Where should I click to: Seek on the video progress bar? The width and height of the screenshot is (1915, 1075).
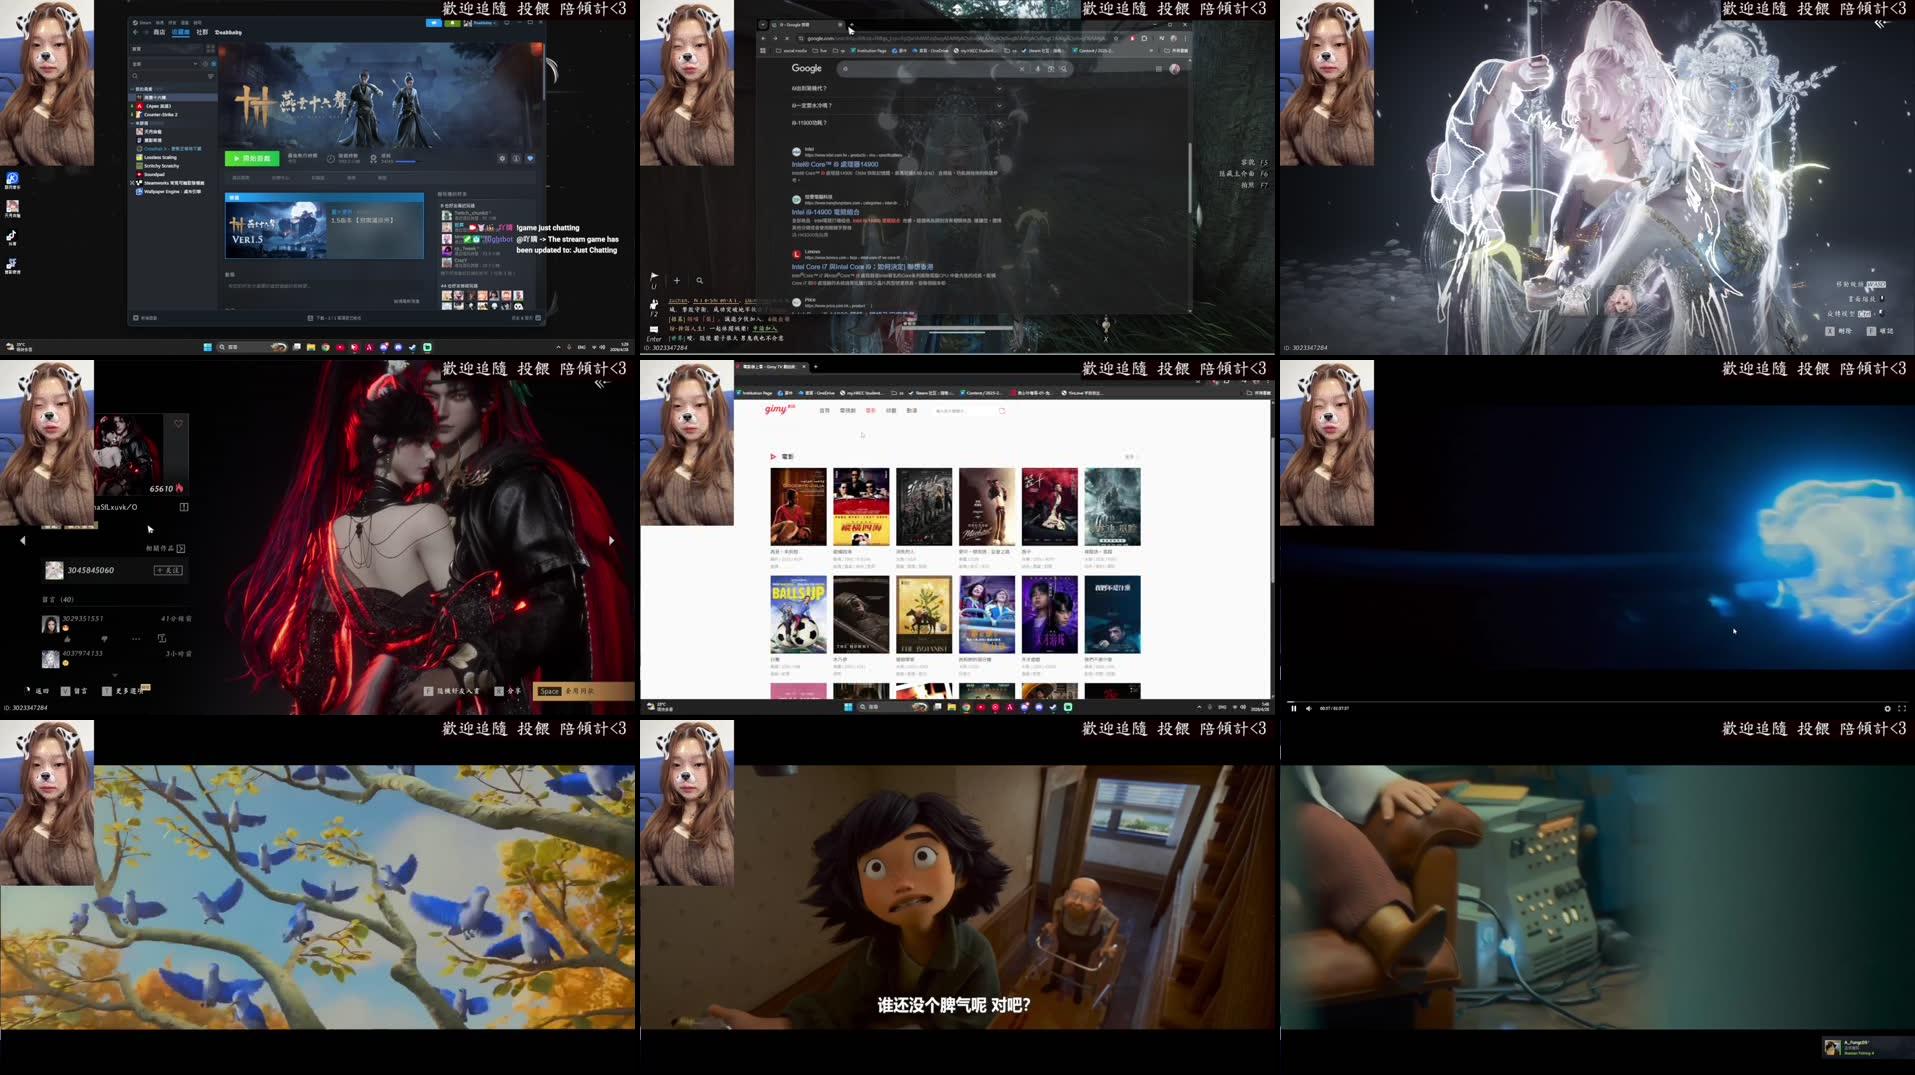pyautogui.click(x=1597, y=701)
